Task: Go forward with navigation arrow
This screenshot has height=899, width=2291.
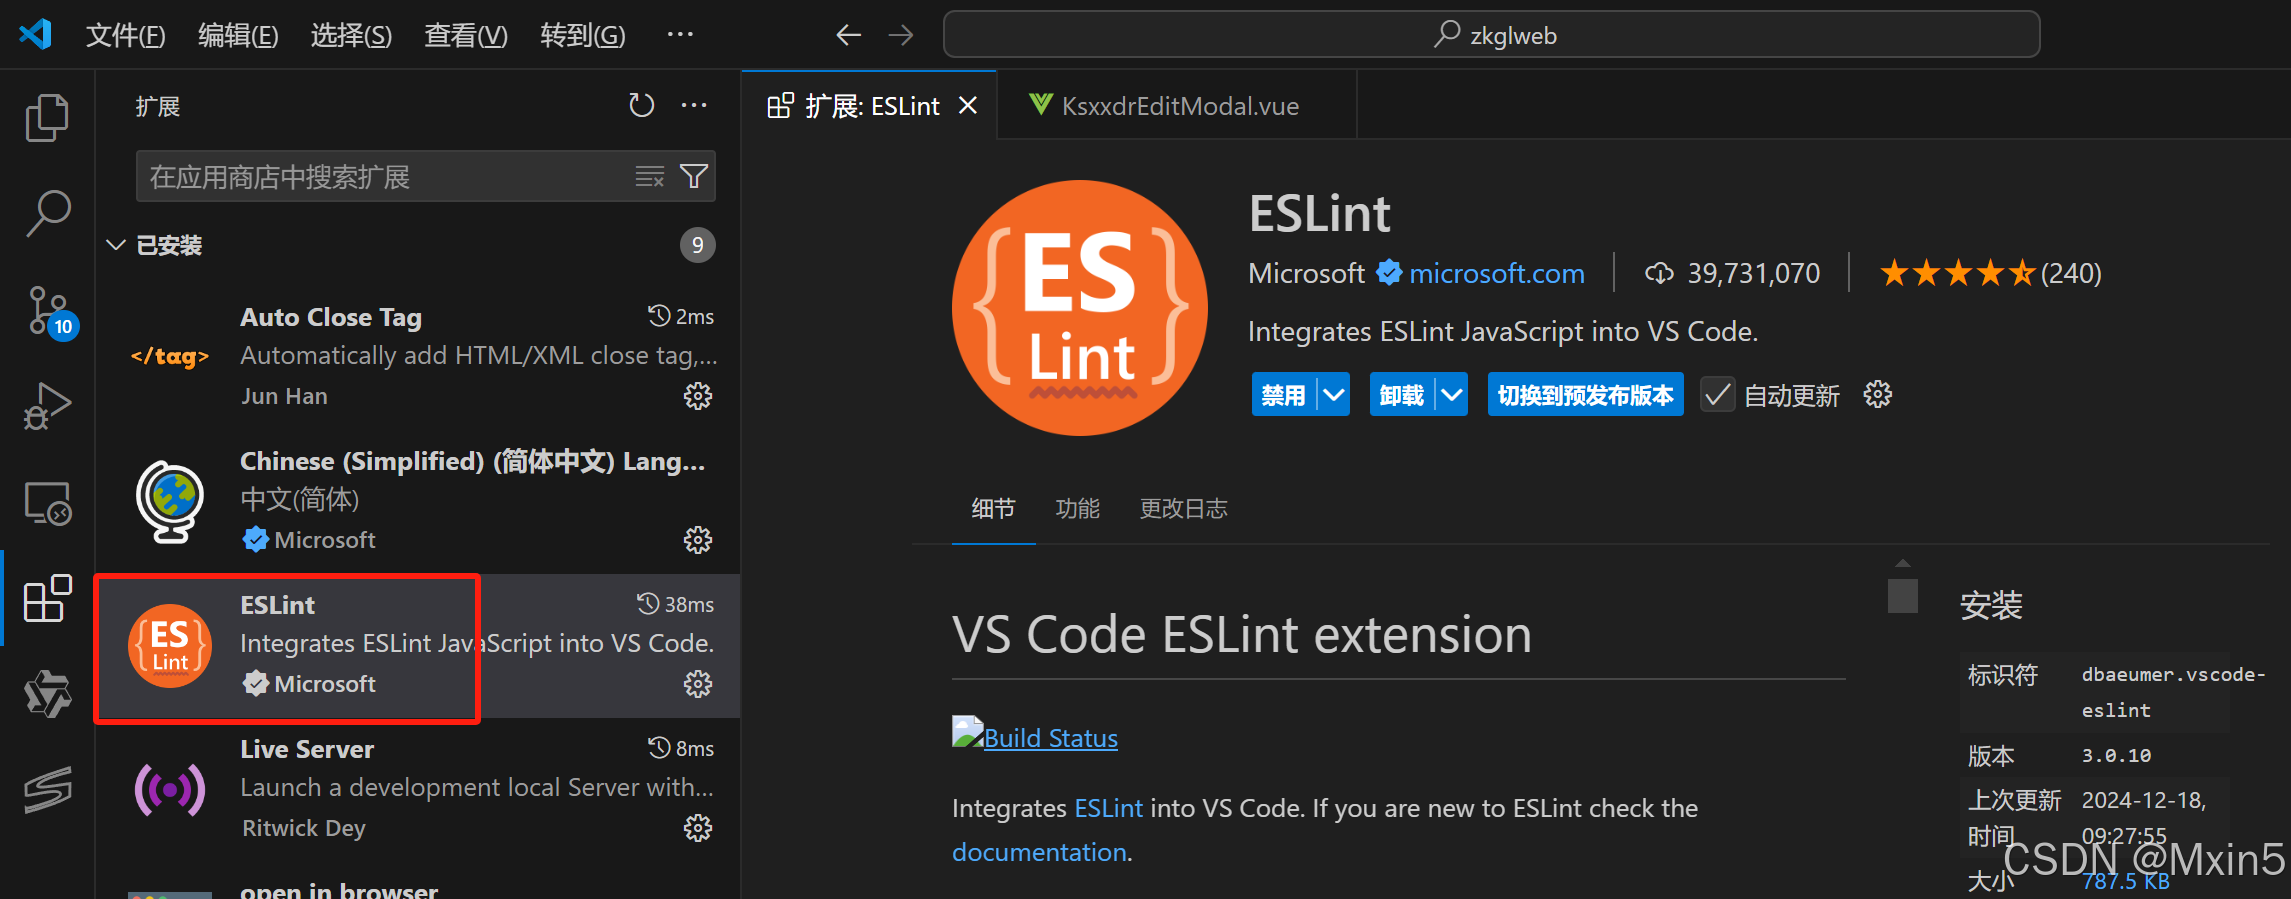Action: click(901, 35)
